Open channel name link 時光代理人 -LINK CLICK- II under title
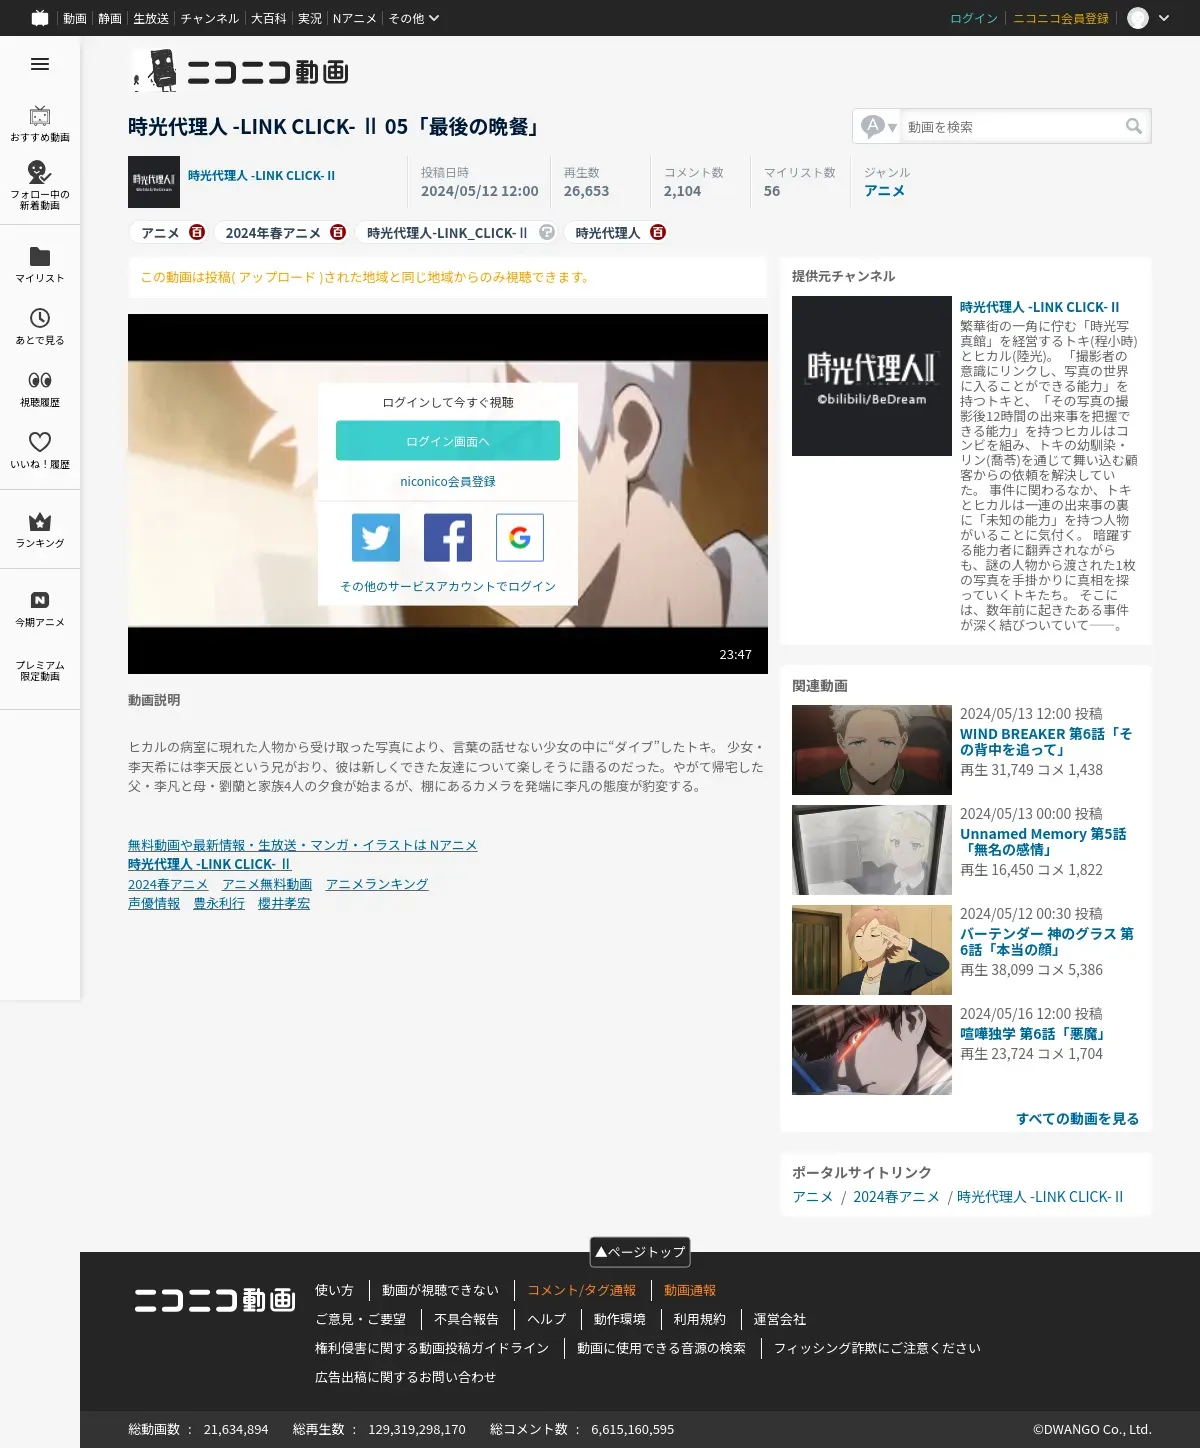1200x1448 pixels. pyautogui.click(x=261, y=175)
